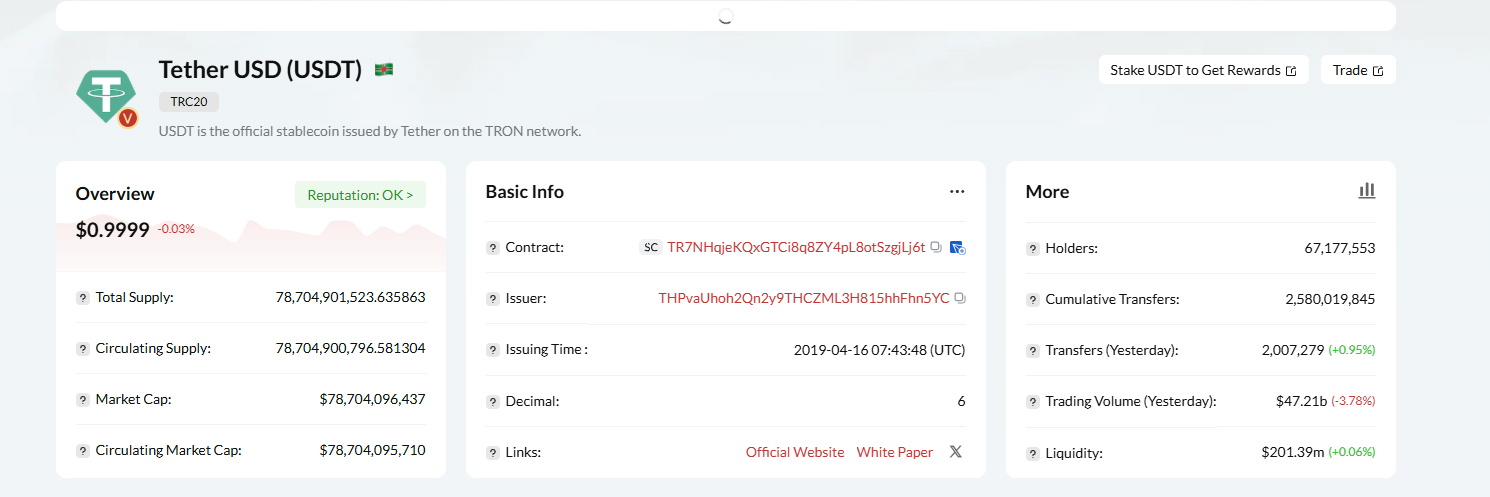Open the Reputation: OK details

coord(360,194)
